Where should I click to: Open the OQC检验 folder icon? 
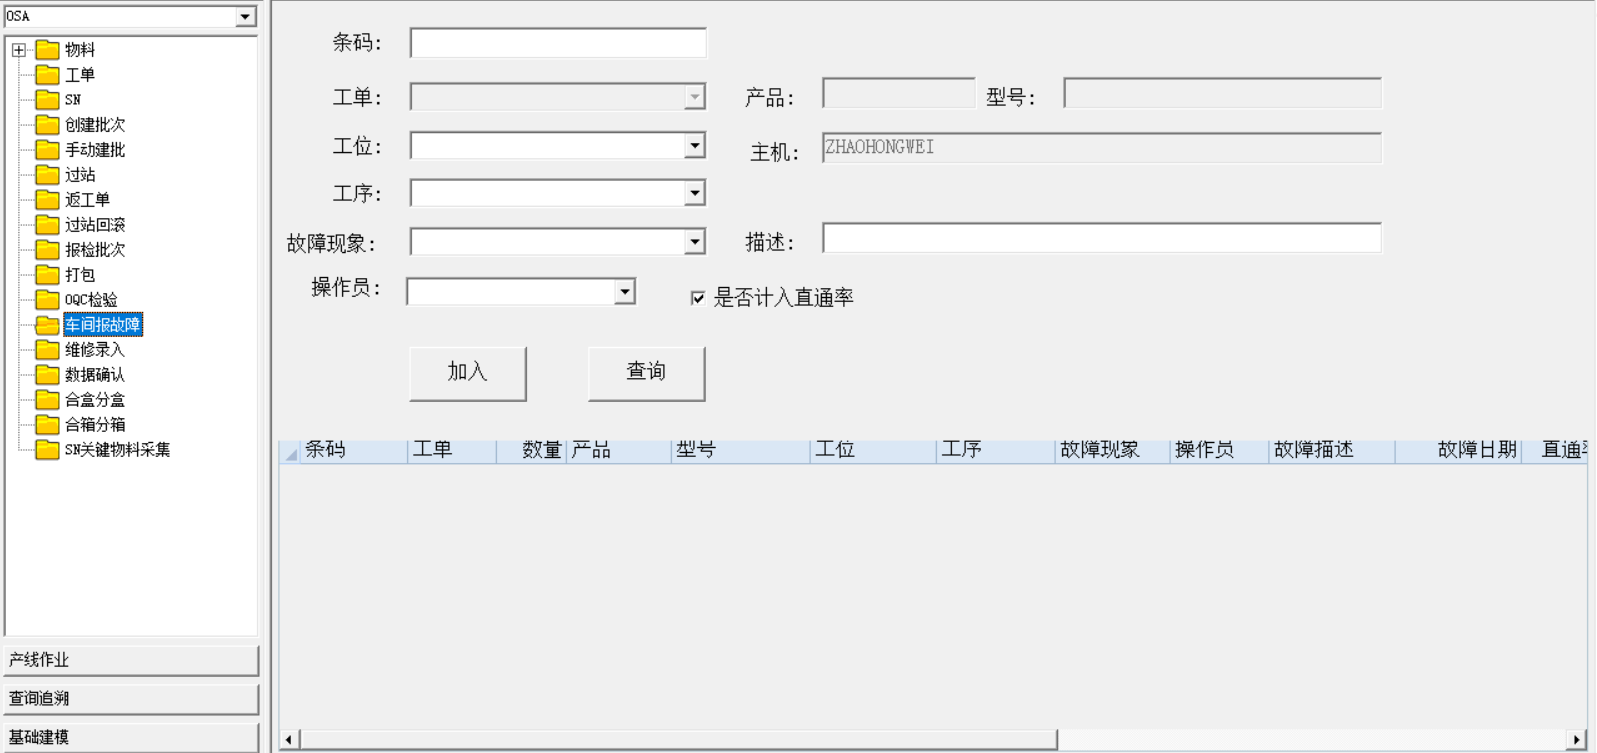(x=47, y=300)
